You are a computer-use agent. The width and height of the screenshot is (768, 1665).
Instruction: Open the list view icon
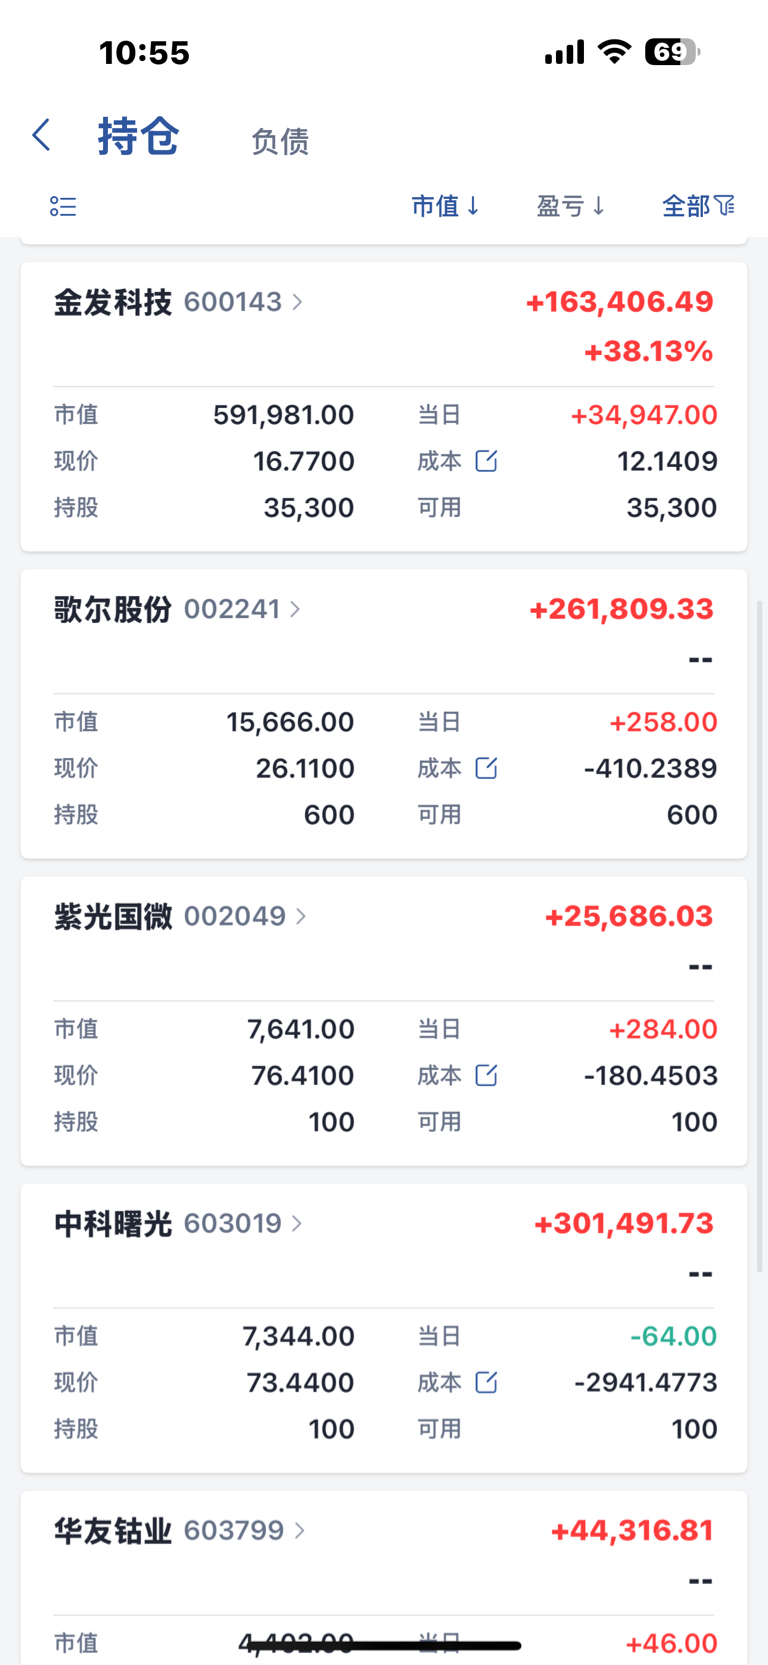pos(63,206)
